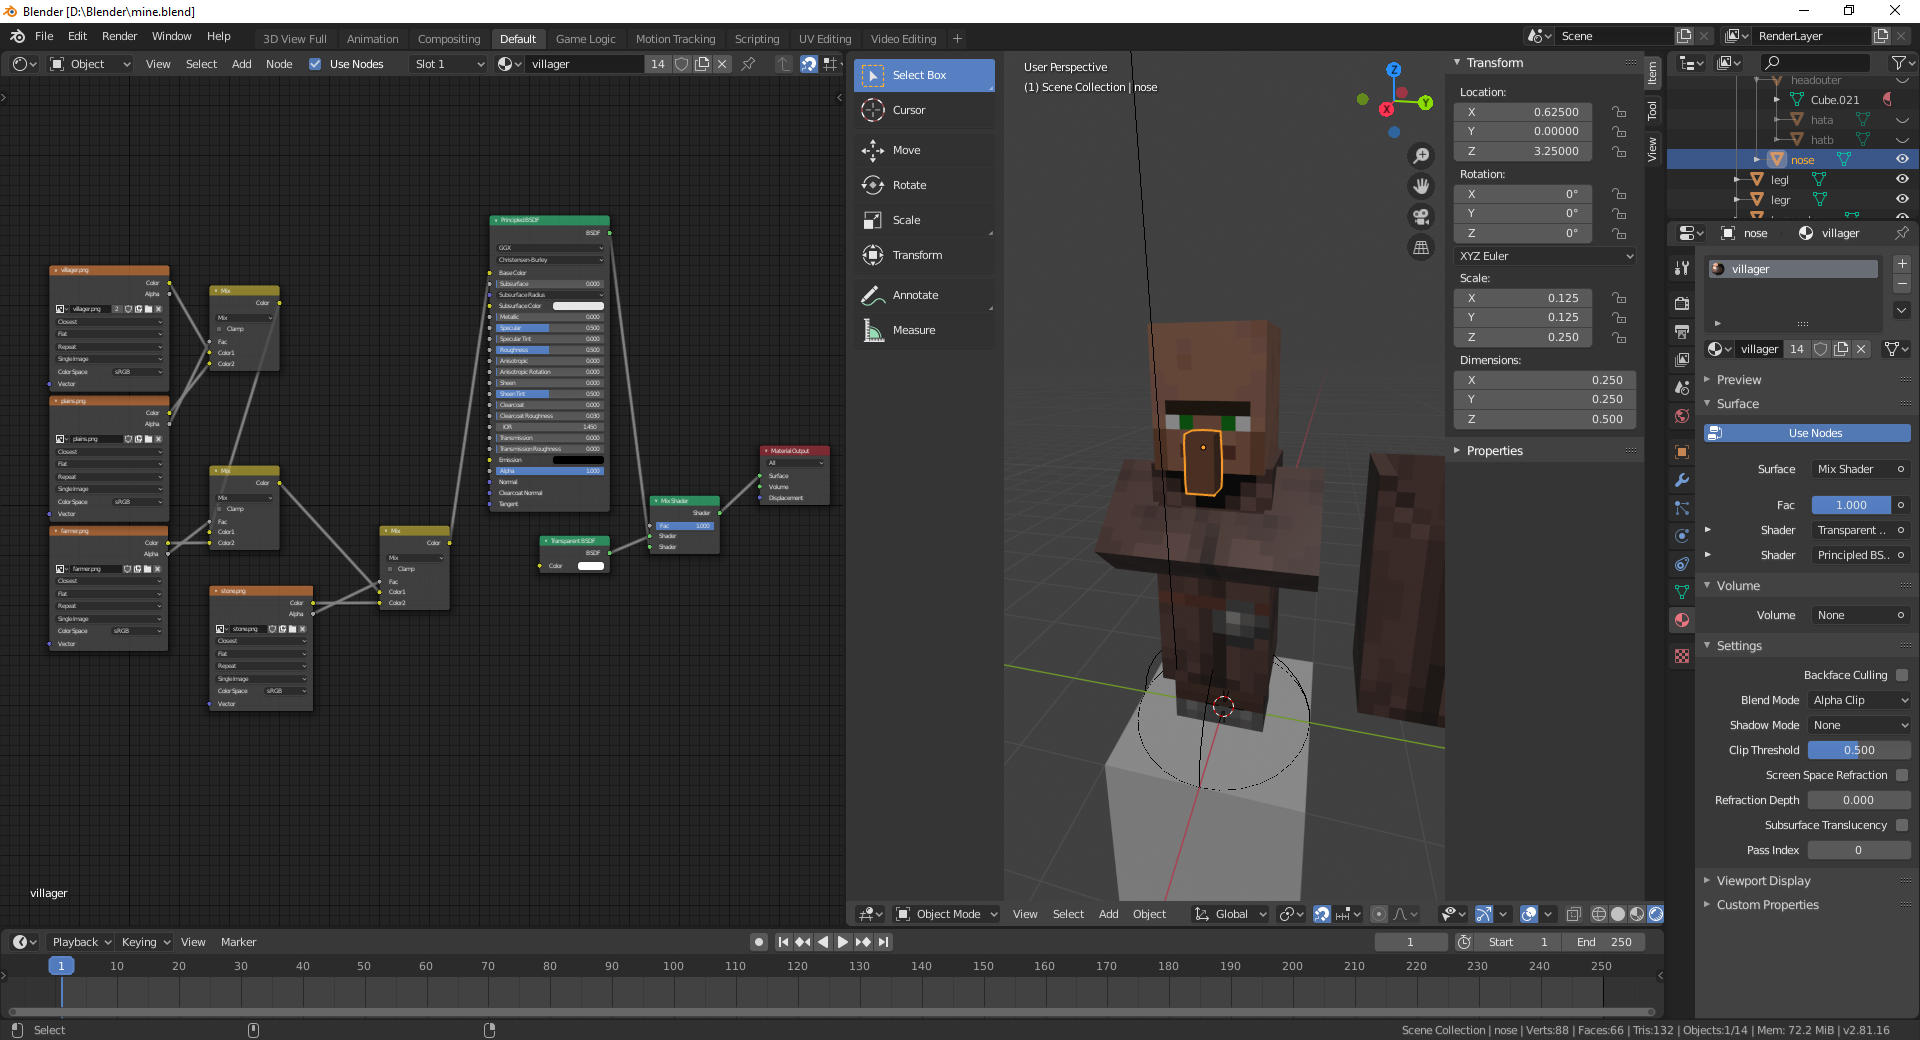1920x1040 pixels.
Task: Click the Use Nodes button in Surface panel
Action: point(1808,433)
